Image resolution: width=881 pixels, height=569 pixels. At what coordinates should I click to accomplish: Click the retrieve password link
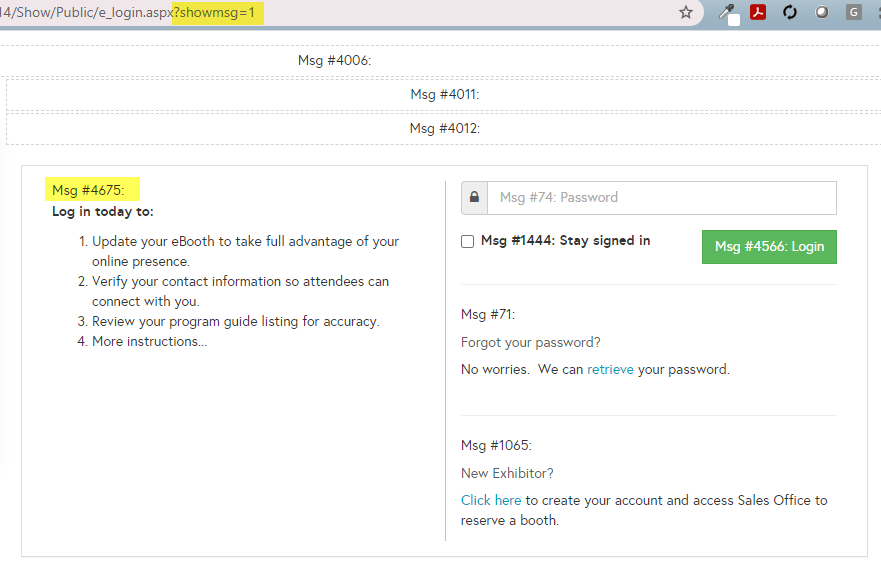(610, 369)
